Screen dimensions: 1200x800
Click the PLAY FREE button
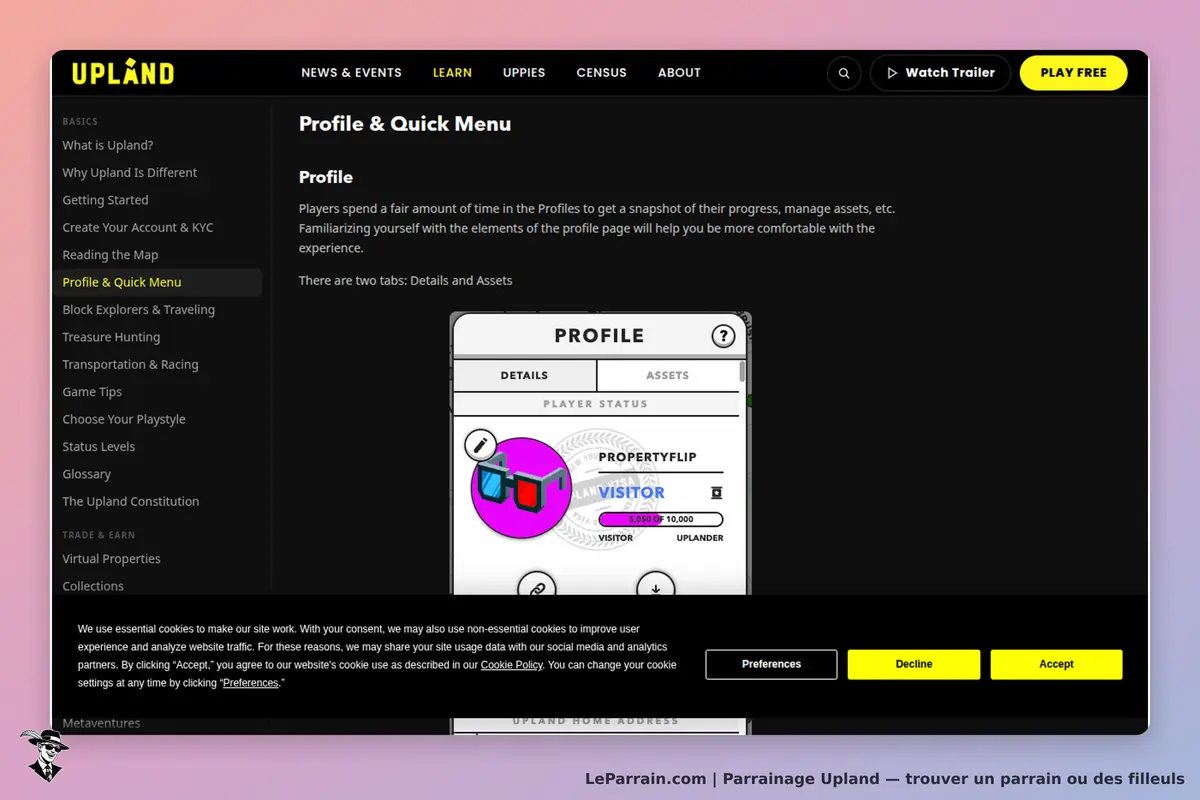pyautogui.click(x=1073, y=73)
